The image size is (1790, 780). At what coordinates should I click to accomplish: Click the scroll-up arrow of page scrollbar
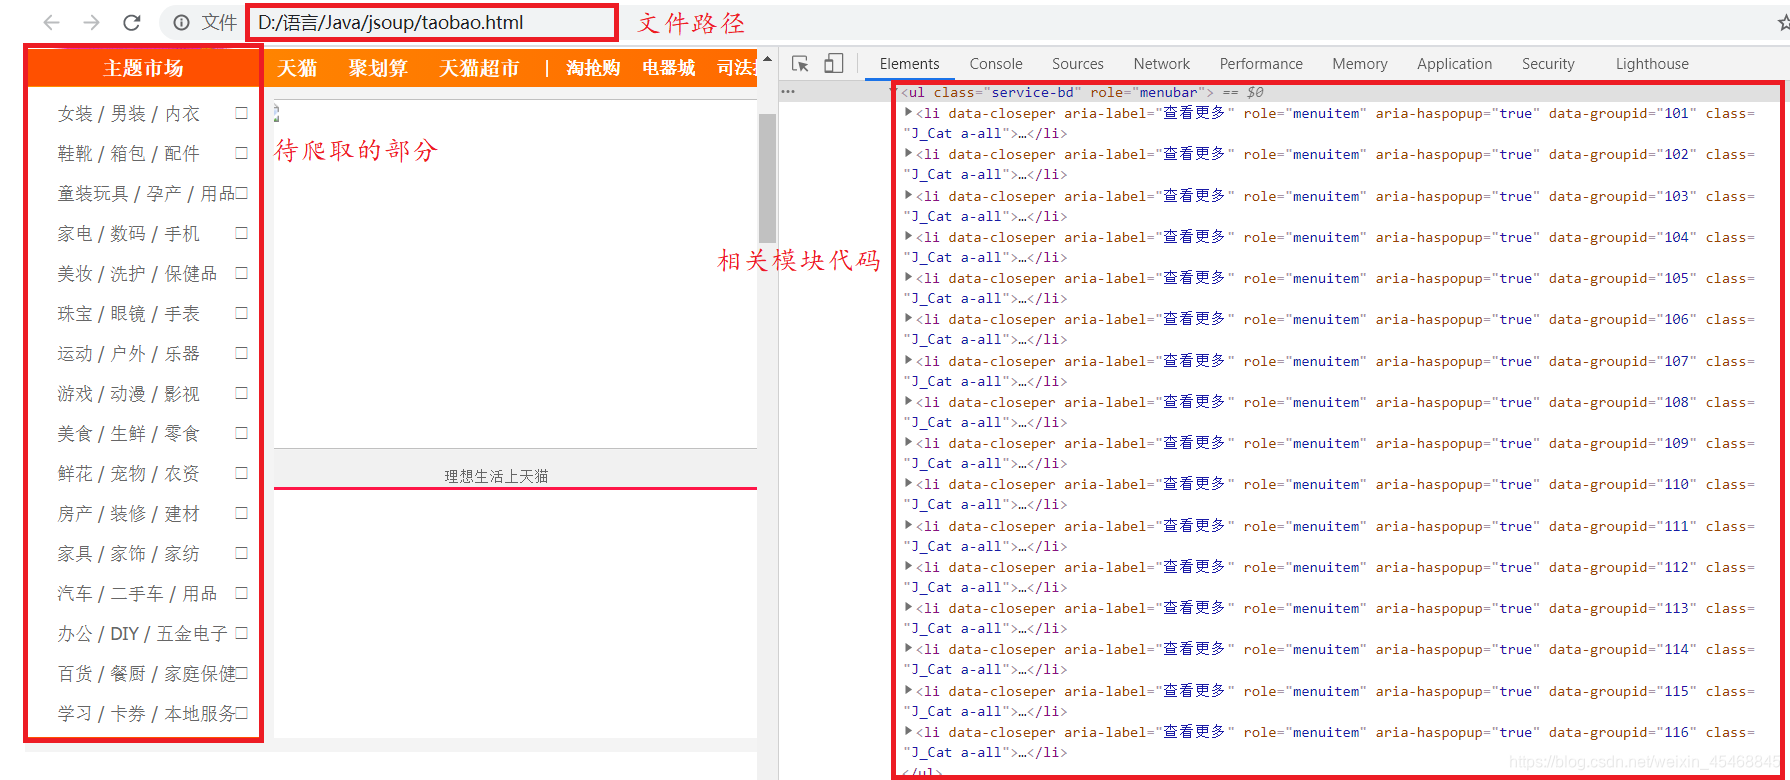tap(767, 58)
